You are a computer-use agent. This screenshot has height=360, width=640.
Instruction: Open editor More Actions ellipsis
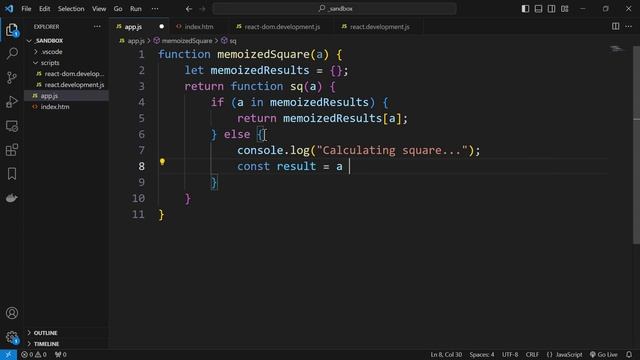coord(629,27)
